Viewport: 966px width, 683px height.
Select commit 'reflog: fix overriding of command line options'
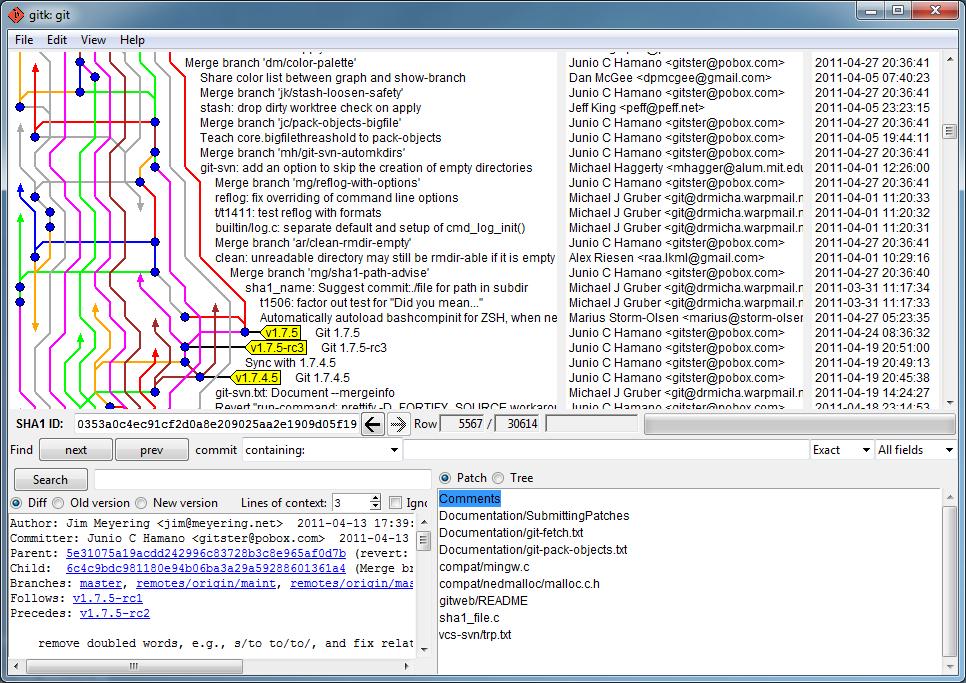click(x=336, y=198)
